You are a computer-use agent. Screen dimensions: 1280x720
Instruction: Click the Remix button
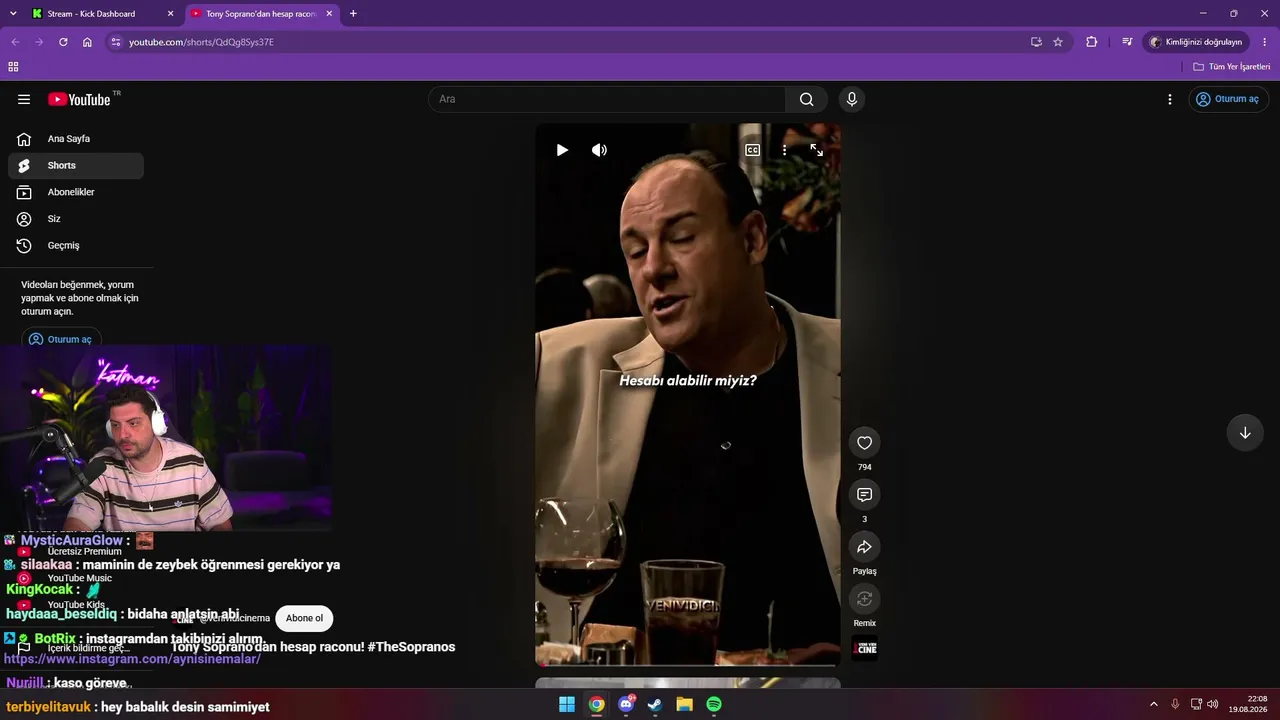(x=865, y=599)
